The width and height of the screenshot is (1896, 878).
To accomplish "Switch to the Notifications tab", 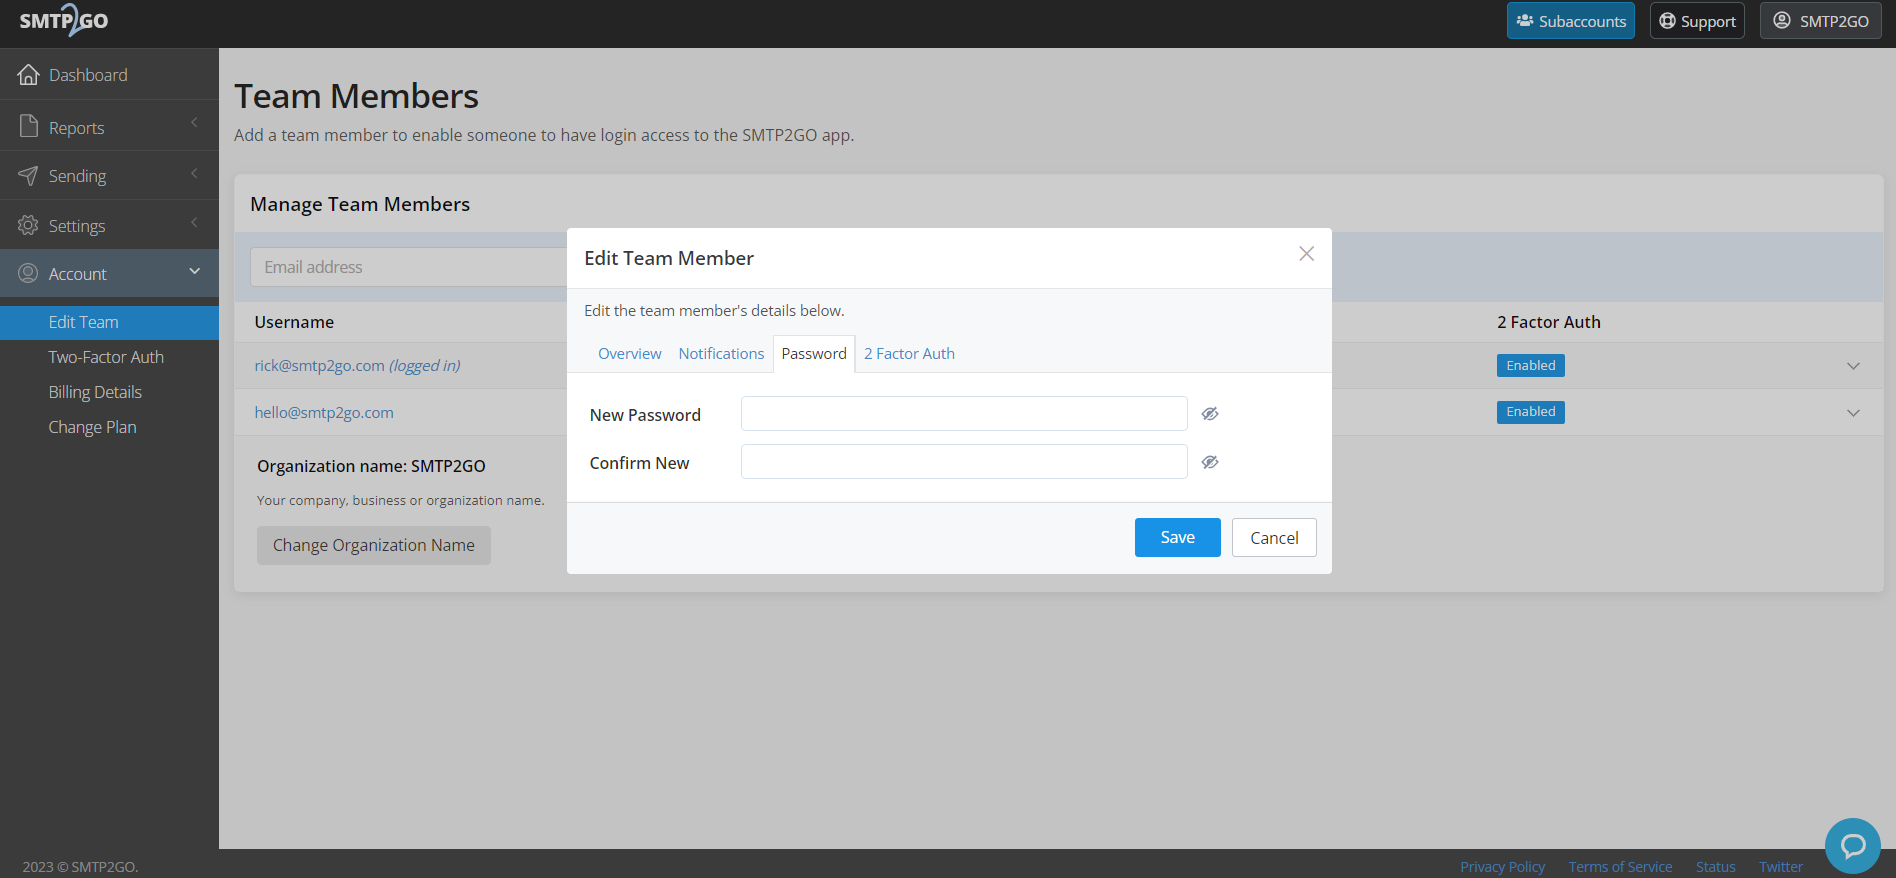I will click(721, 354).
